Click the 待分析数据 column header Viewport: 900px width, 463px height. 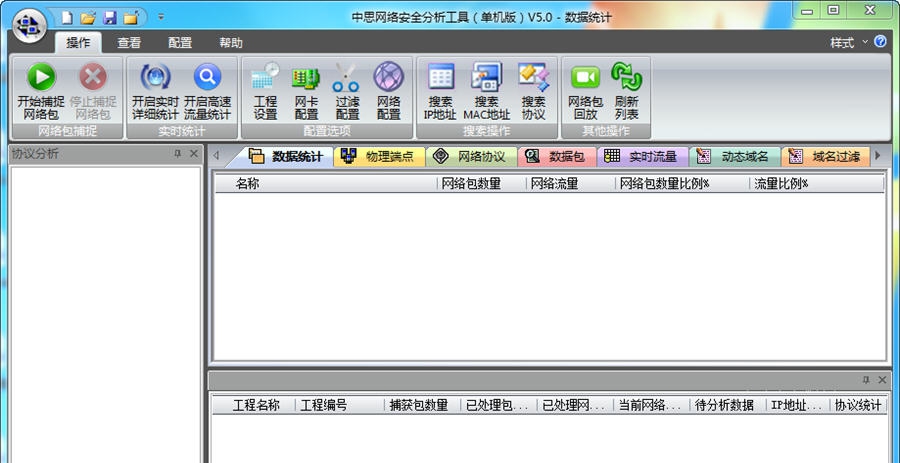[727, 405]
